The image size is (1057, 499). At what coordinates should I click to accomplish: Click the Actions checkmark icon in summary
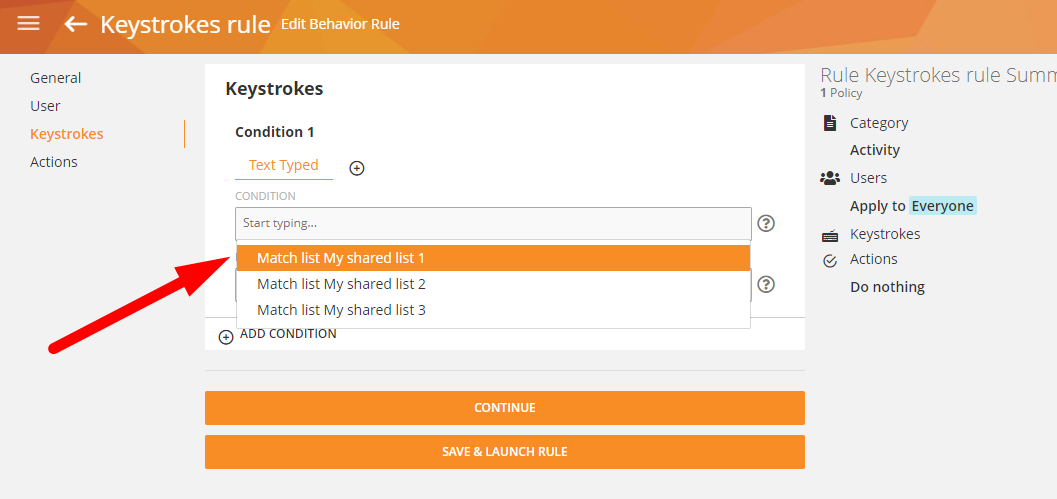(829, 260)
